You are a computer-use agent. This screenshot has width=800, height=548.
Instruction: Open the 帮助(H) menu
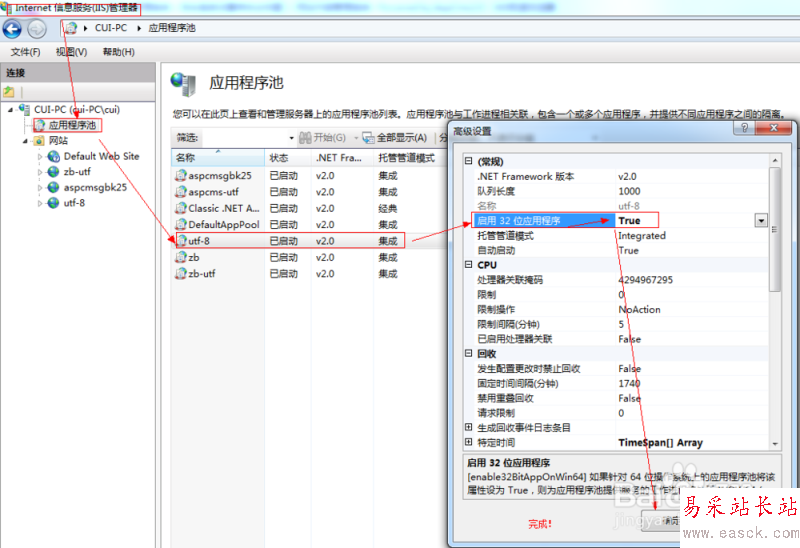(x=118, y=52)
